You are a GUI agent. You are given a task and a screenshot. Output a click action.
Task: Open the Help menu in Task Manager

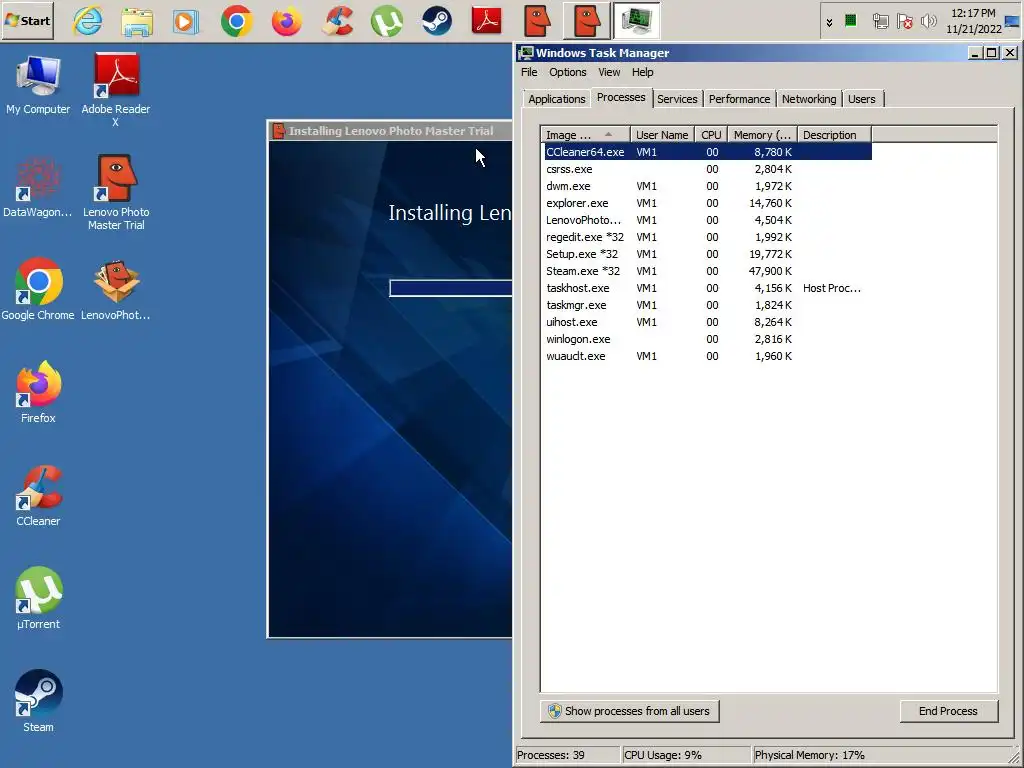click(643, 72)
